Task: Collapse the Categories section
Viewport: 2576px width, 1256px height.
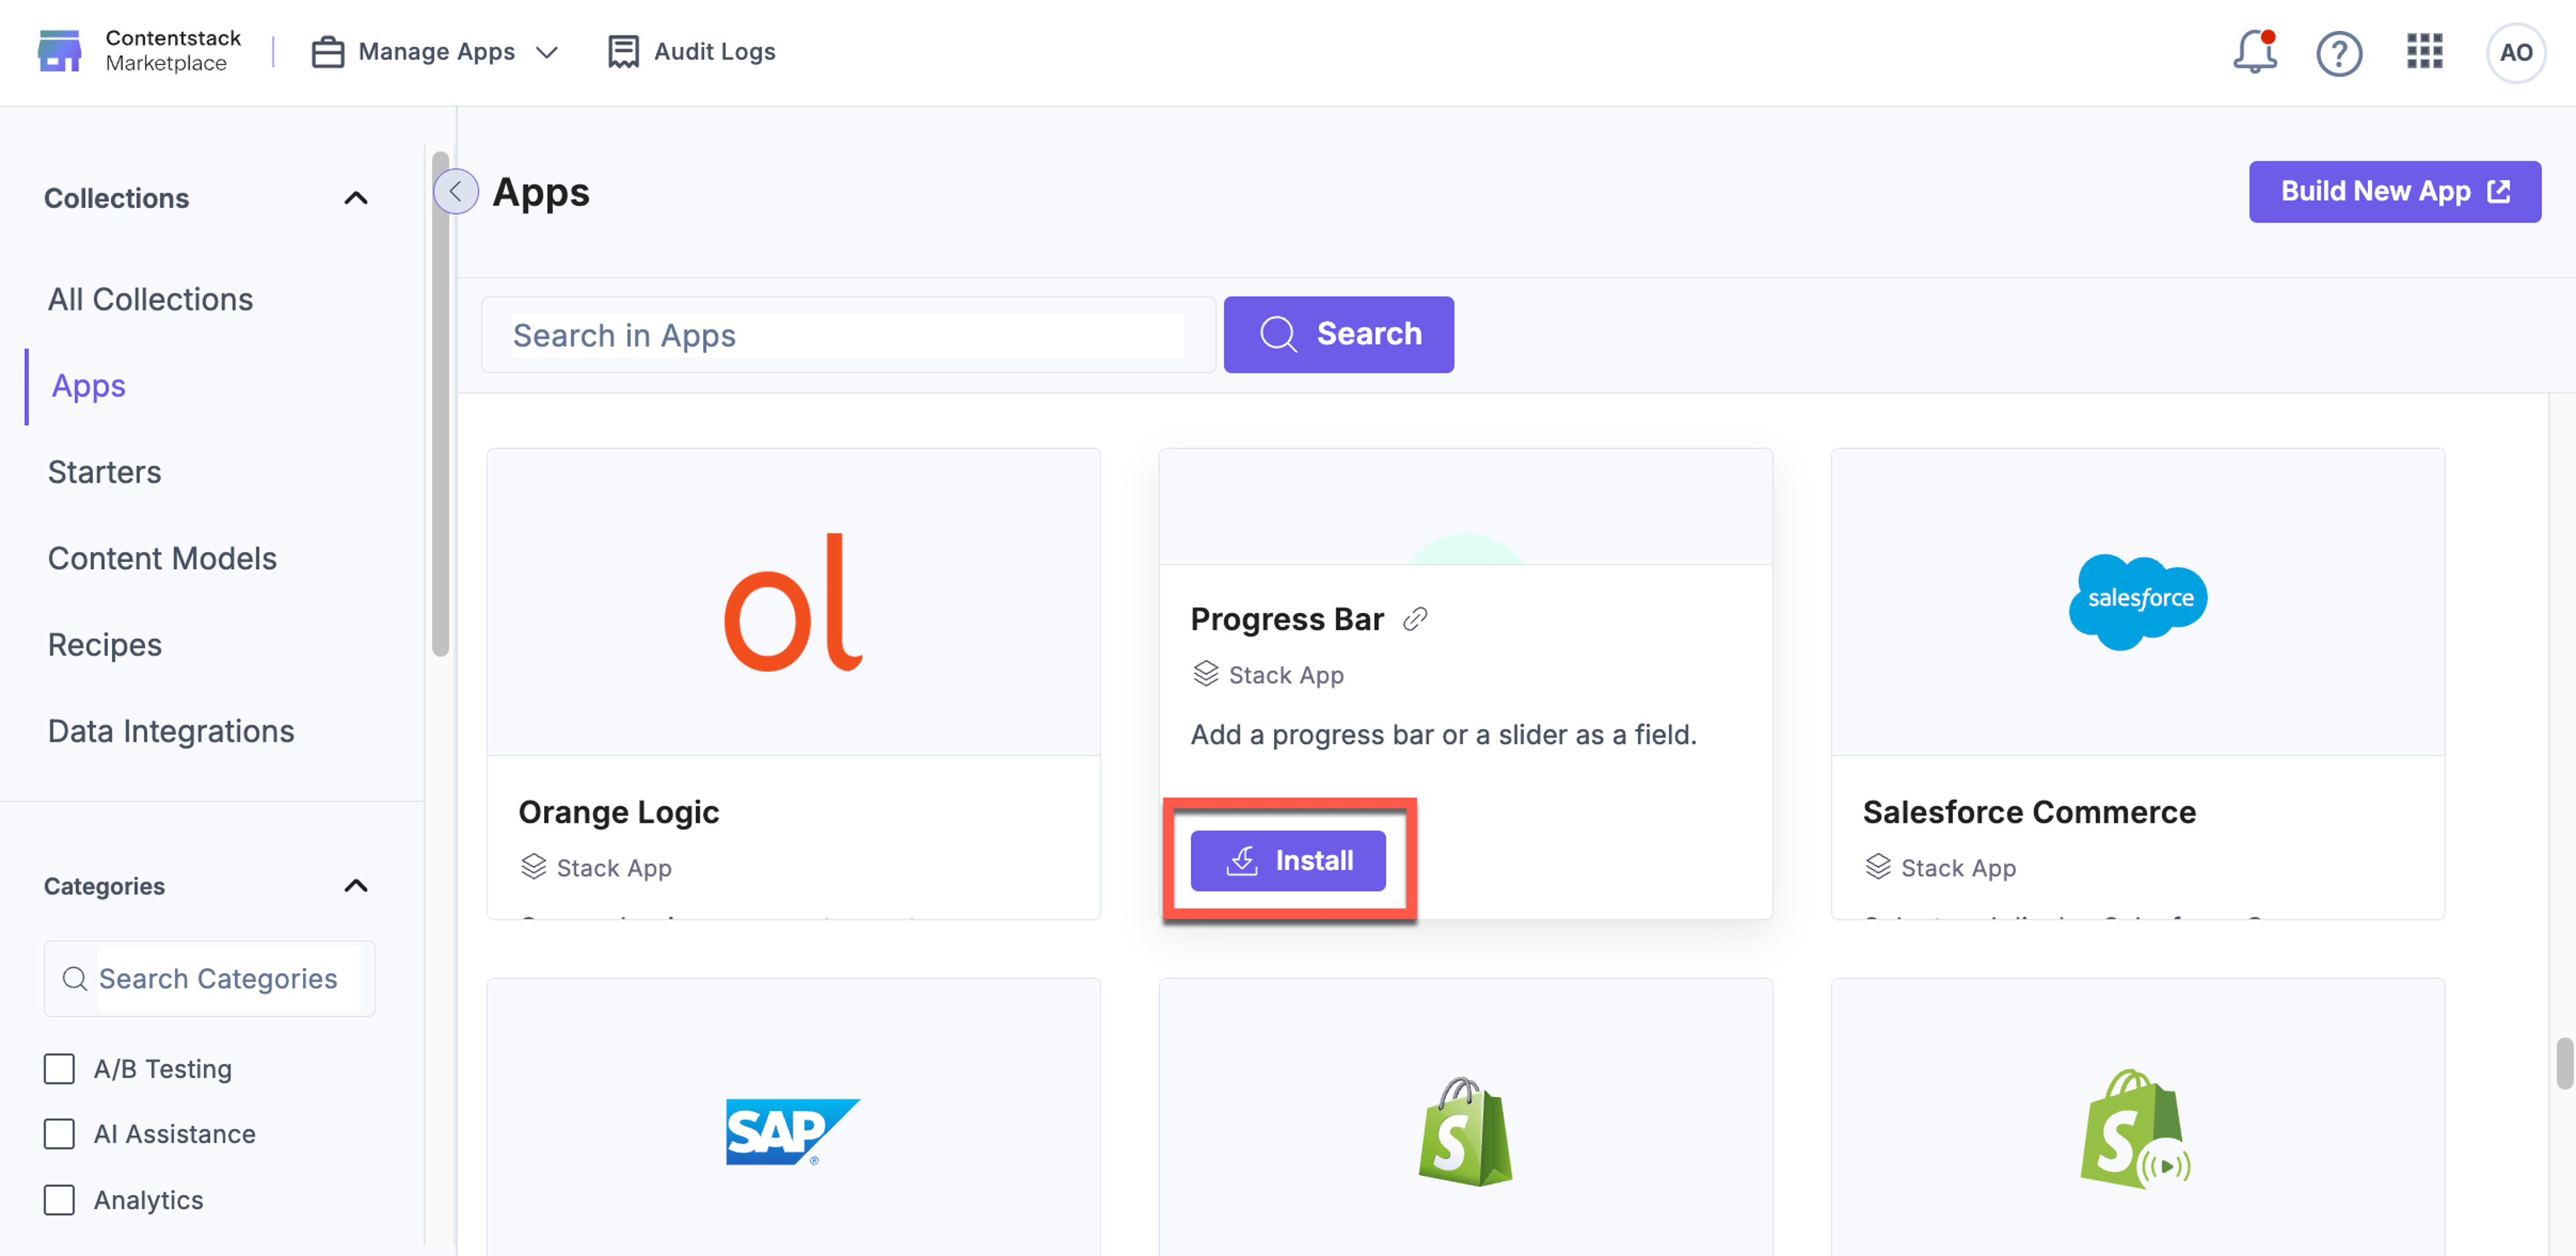Action: 356,886
